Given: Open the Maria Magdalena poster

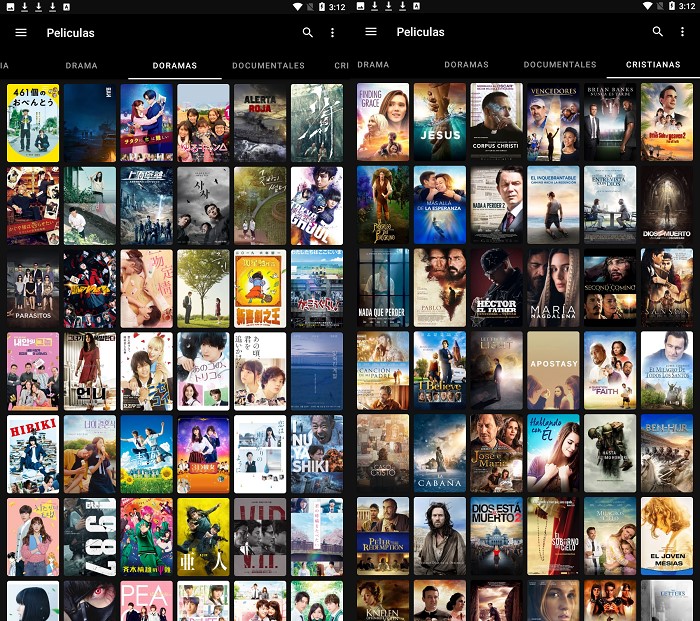Looking at the screenshot, I should pyautogui.click(x=553, y=288).
